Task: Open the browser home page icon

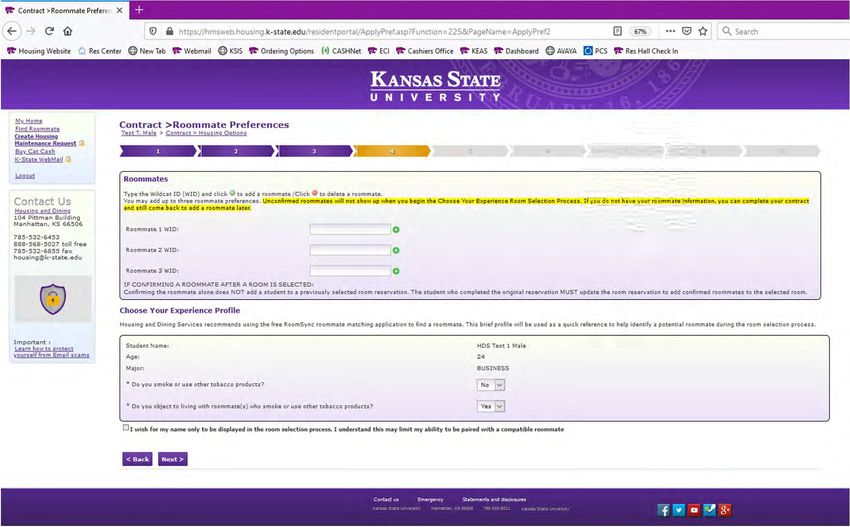Action: pos(68,31)
